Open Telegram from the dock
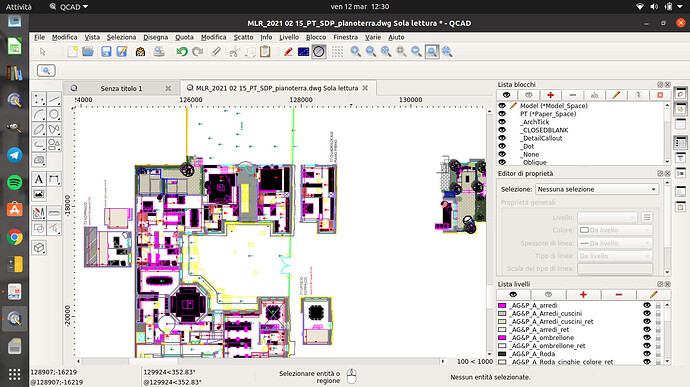The image size is (690, 387). tap(15, 155)
